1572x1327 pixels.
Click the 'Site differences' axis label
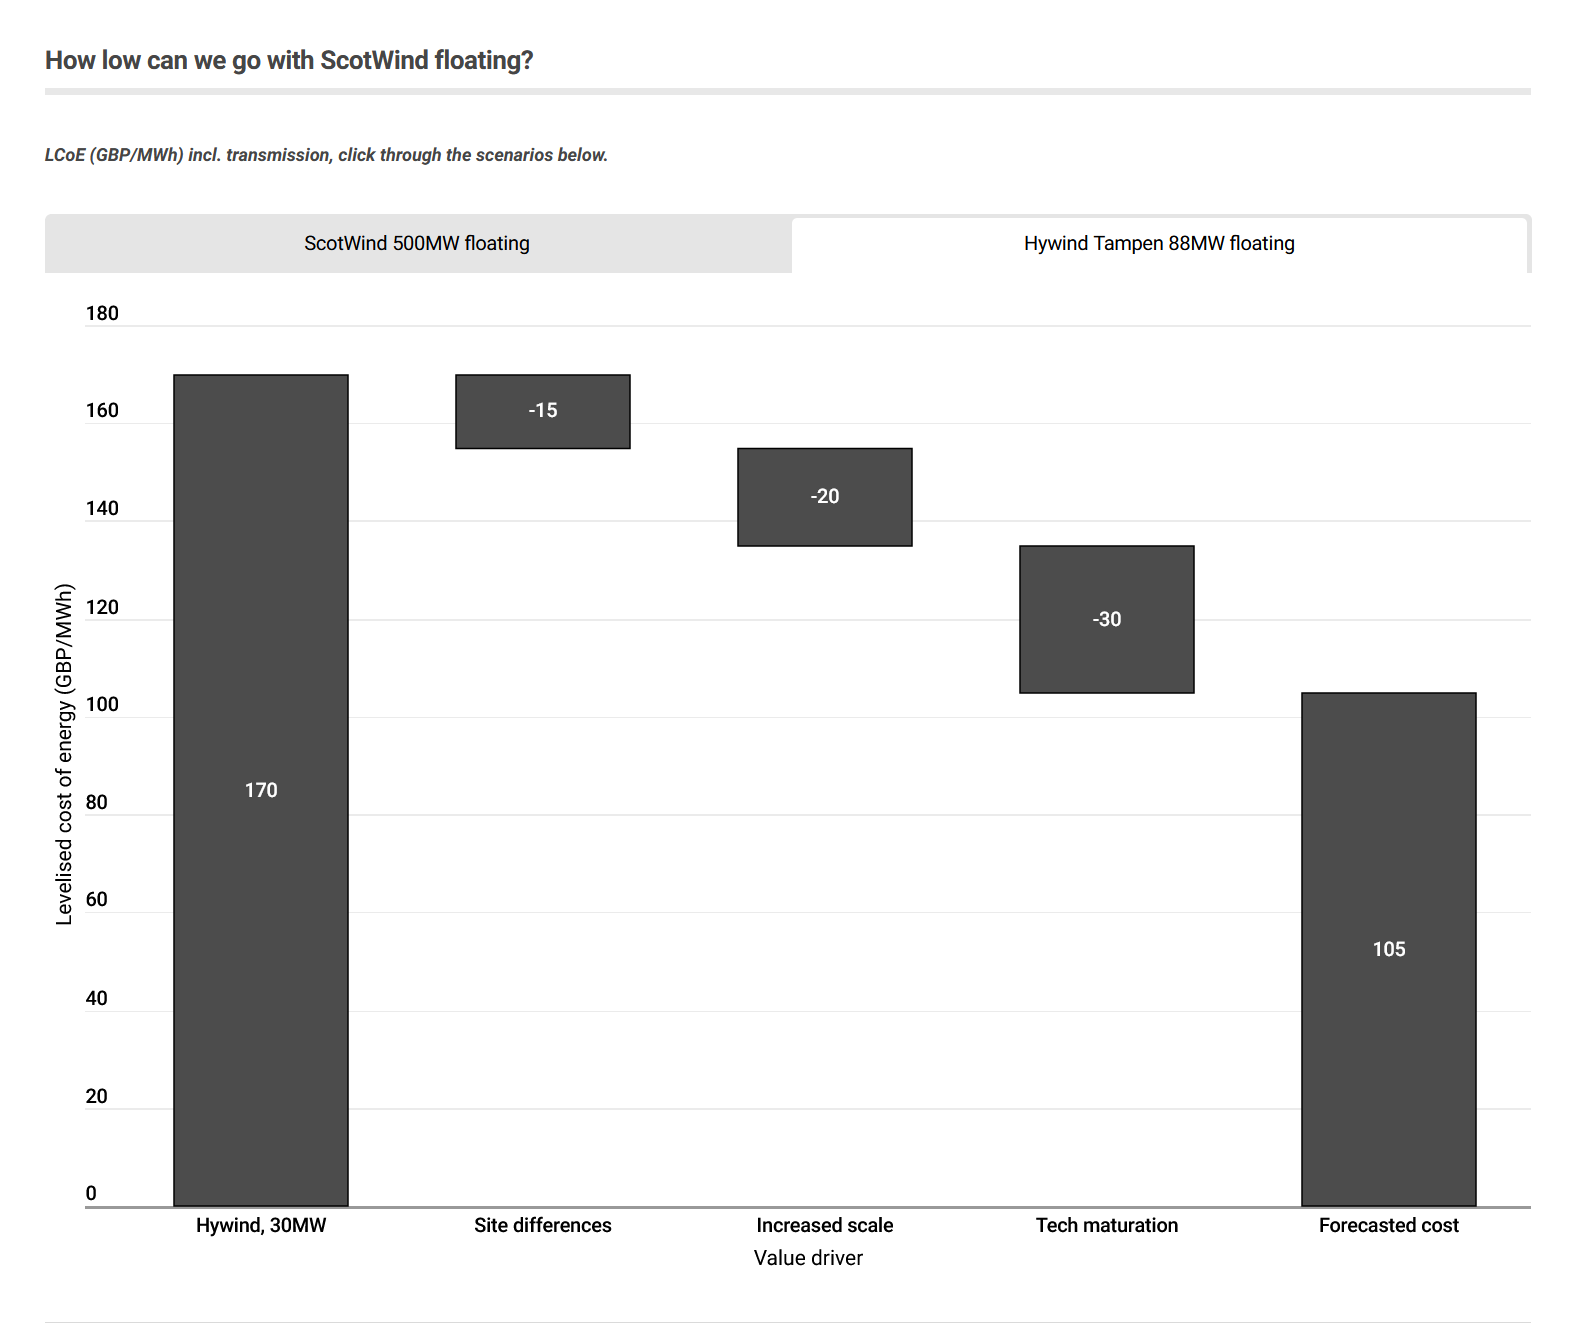coord(543,1225)
